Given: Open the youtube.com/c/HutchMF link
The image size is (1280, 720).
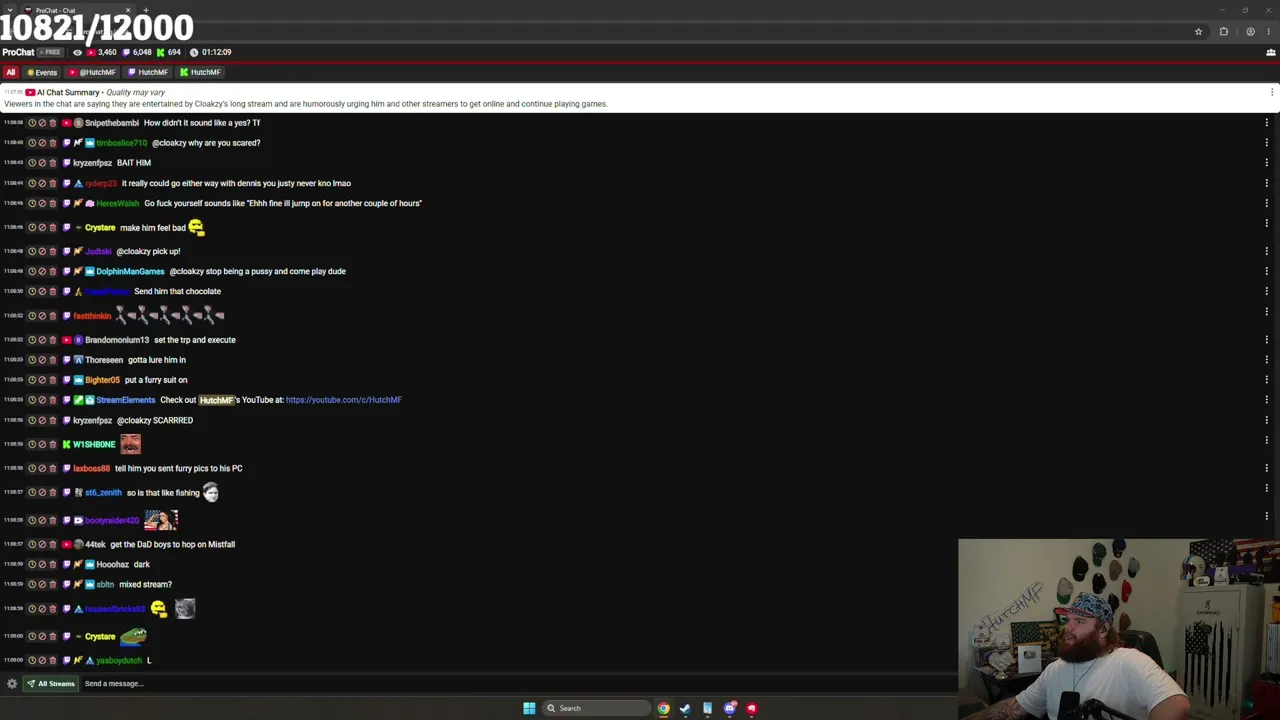Looking at the screenshot, I should tap(343, 400).
